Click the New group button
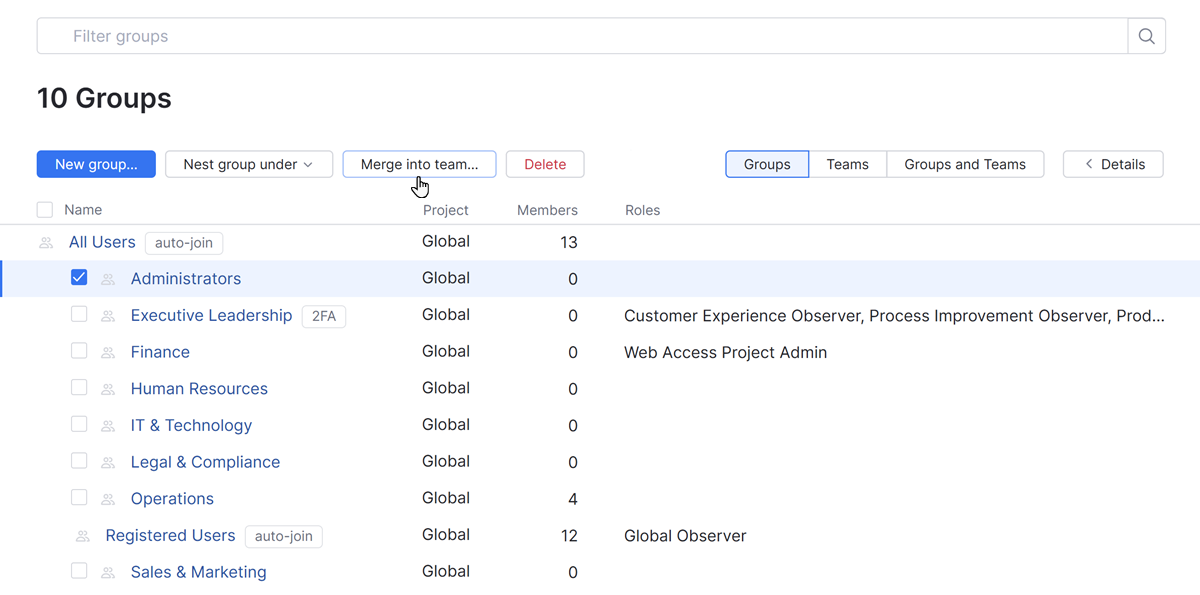1200x595 pixels. [x=96, y=165]
